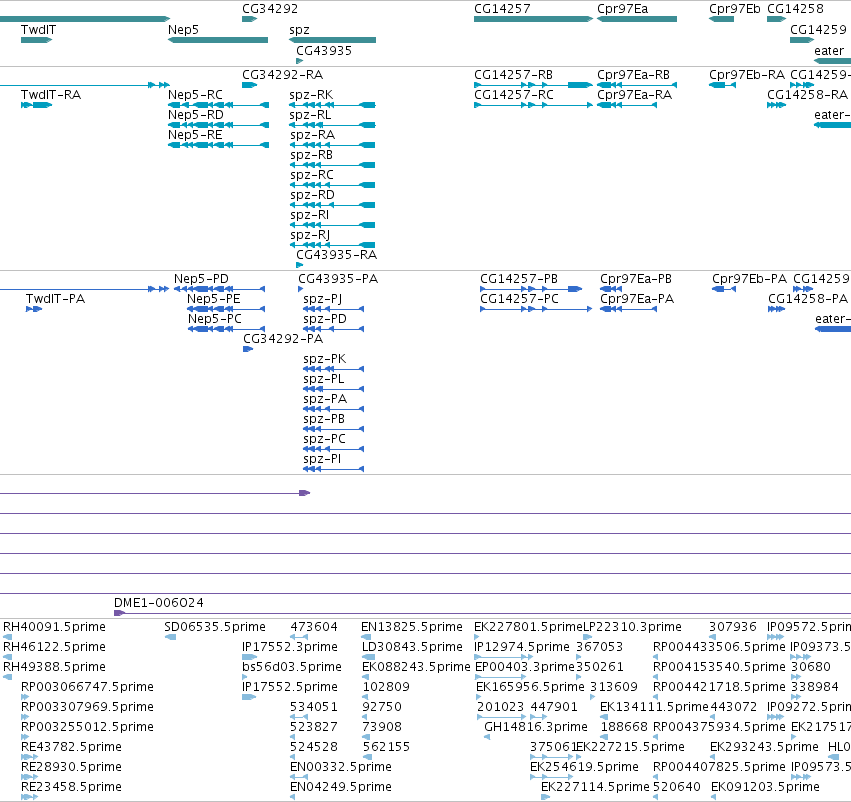Select the CG14258-PA protein label
This screenshot has height=802, width=851.
tap(808, 299)
